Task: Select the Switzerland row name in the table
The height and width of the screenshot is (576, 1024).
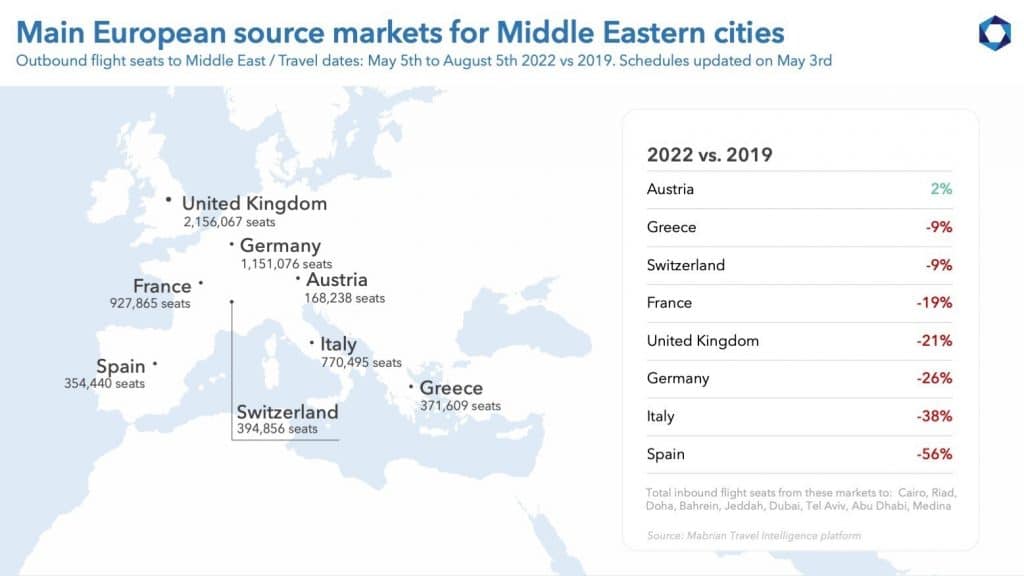Action: [686, 265]
